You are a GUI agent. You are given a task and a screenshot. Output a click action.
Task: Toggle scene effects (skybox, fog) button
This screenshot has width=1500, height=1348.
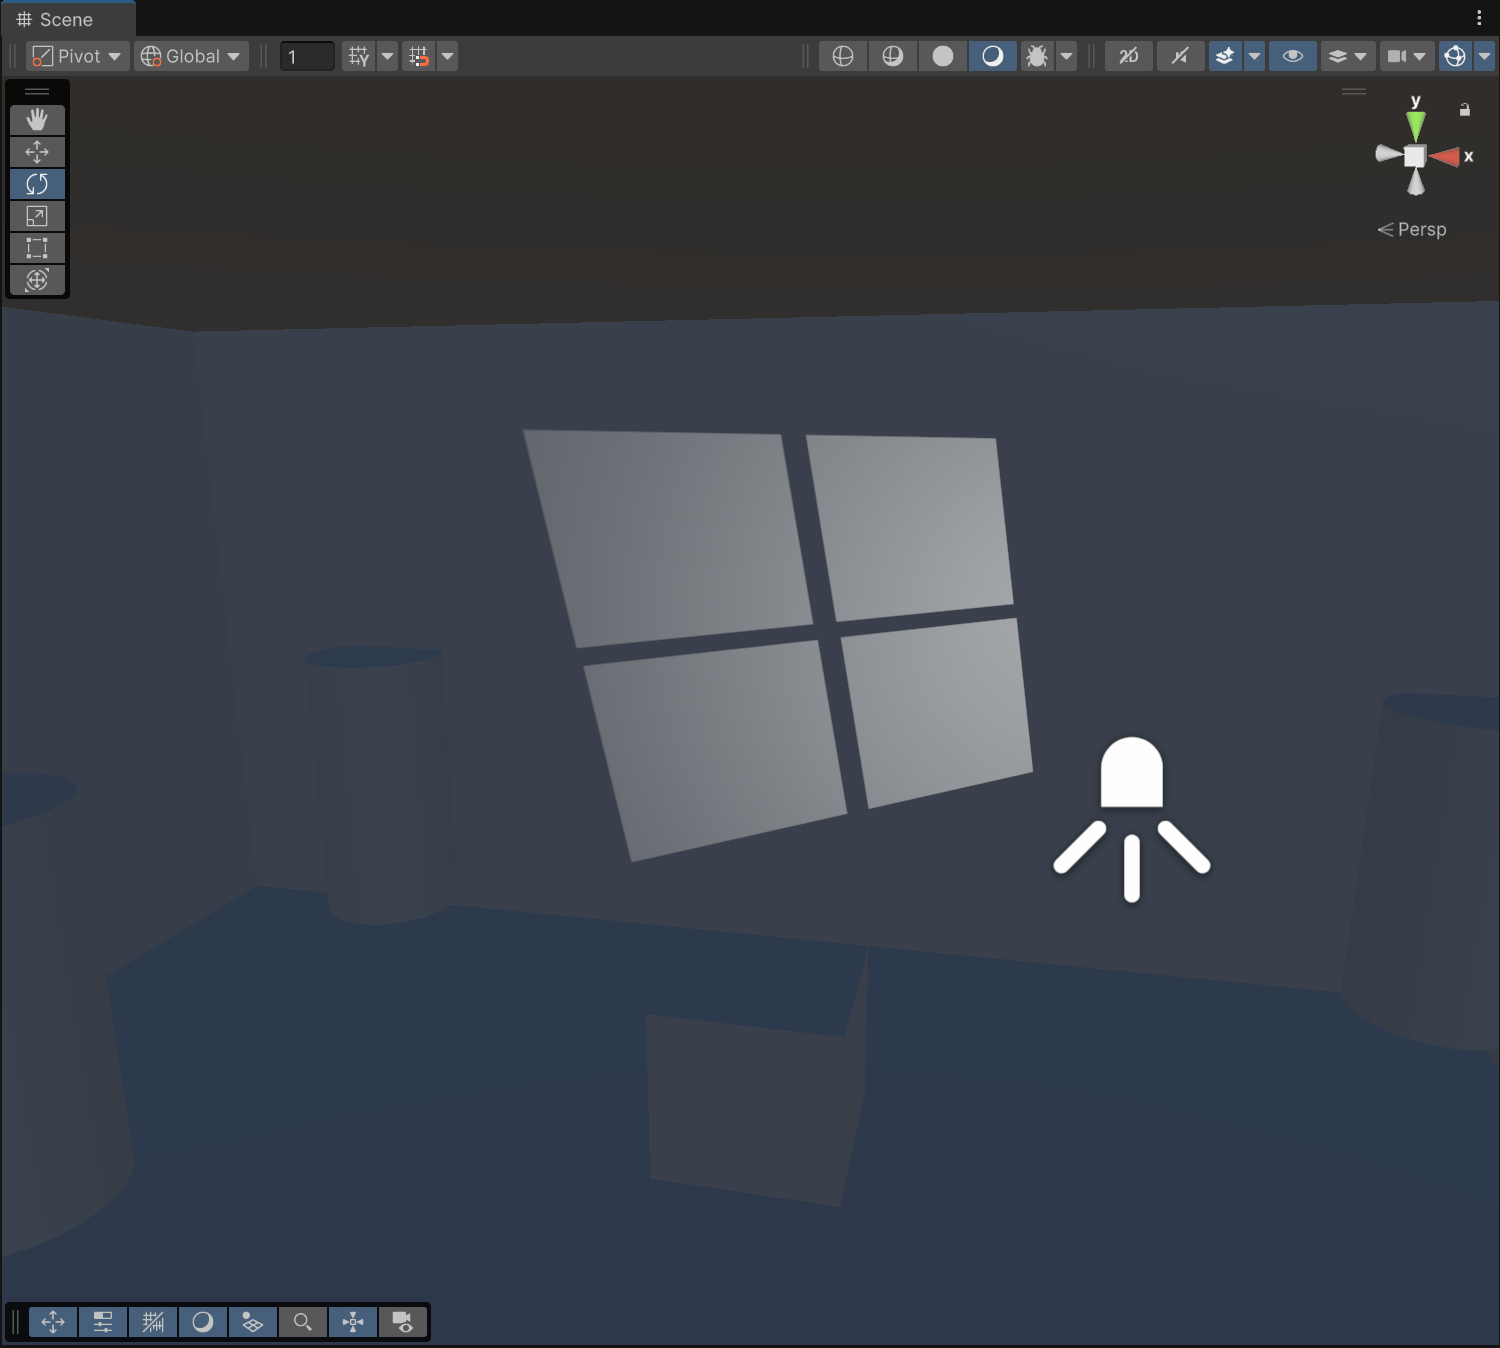tap(1225, 56)
